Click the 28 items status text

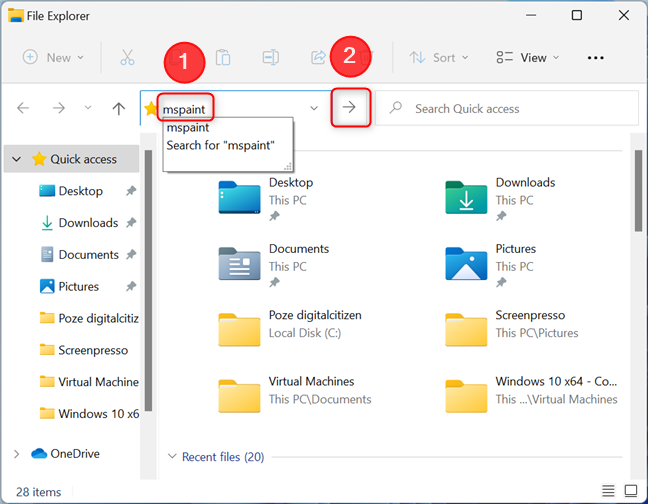(38, 492)
